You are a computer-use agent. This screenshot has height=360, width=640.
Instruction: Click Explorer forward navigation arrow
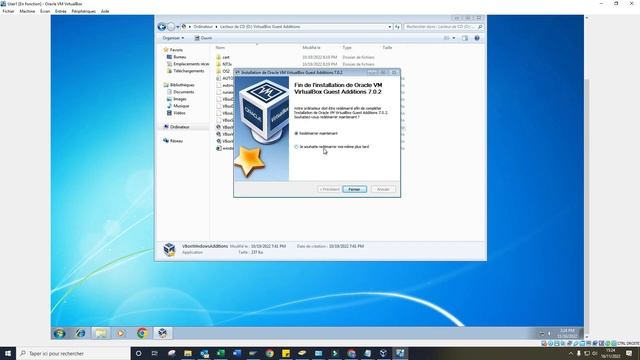pyautogui.click(x=171, y=27)
